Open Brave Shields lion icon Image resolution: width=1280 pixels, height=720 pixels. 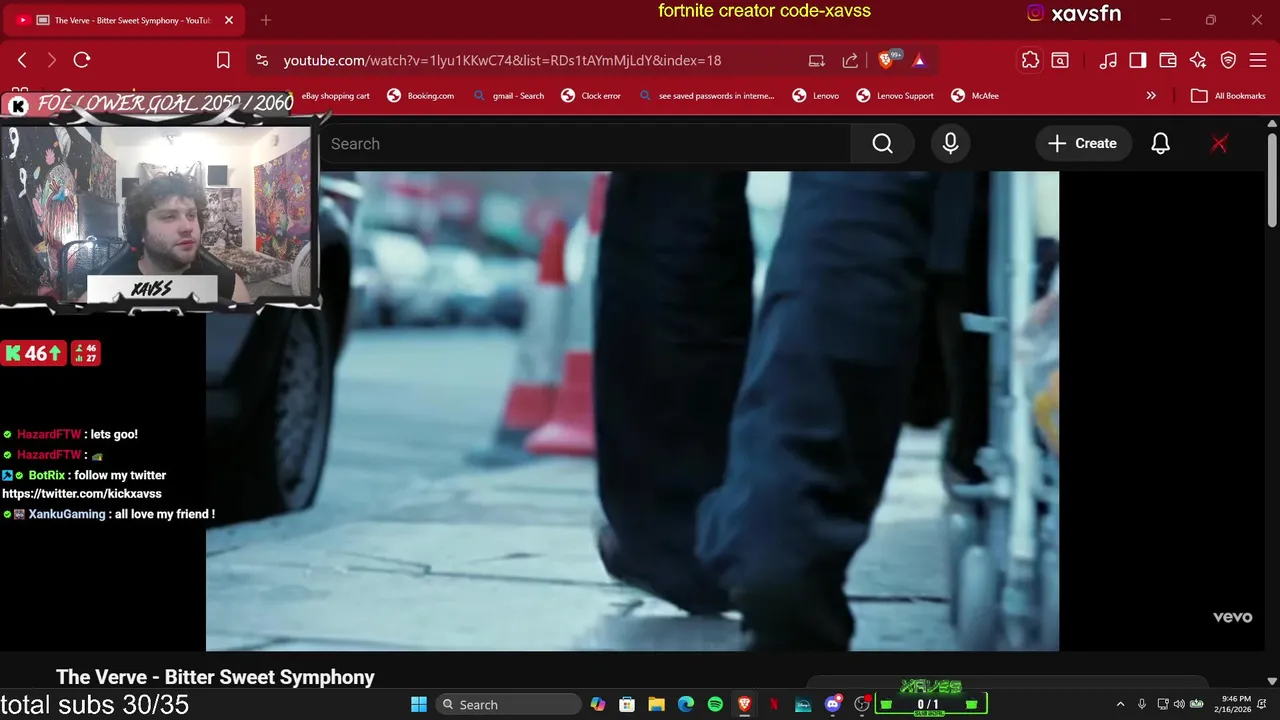point(885,60)
